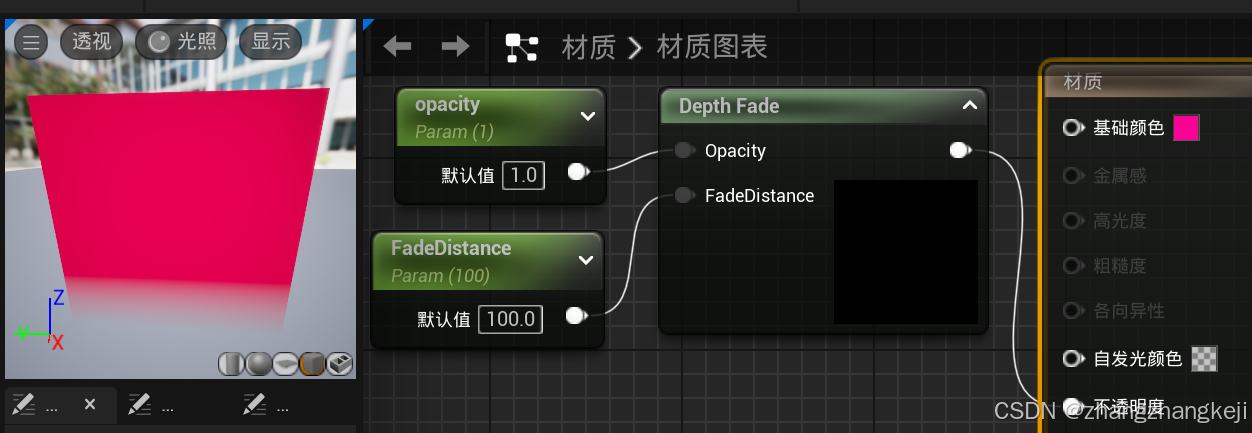Open the 透视 perspective view menu
Screen dimensions: 1252x433
92,42
